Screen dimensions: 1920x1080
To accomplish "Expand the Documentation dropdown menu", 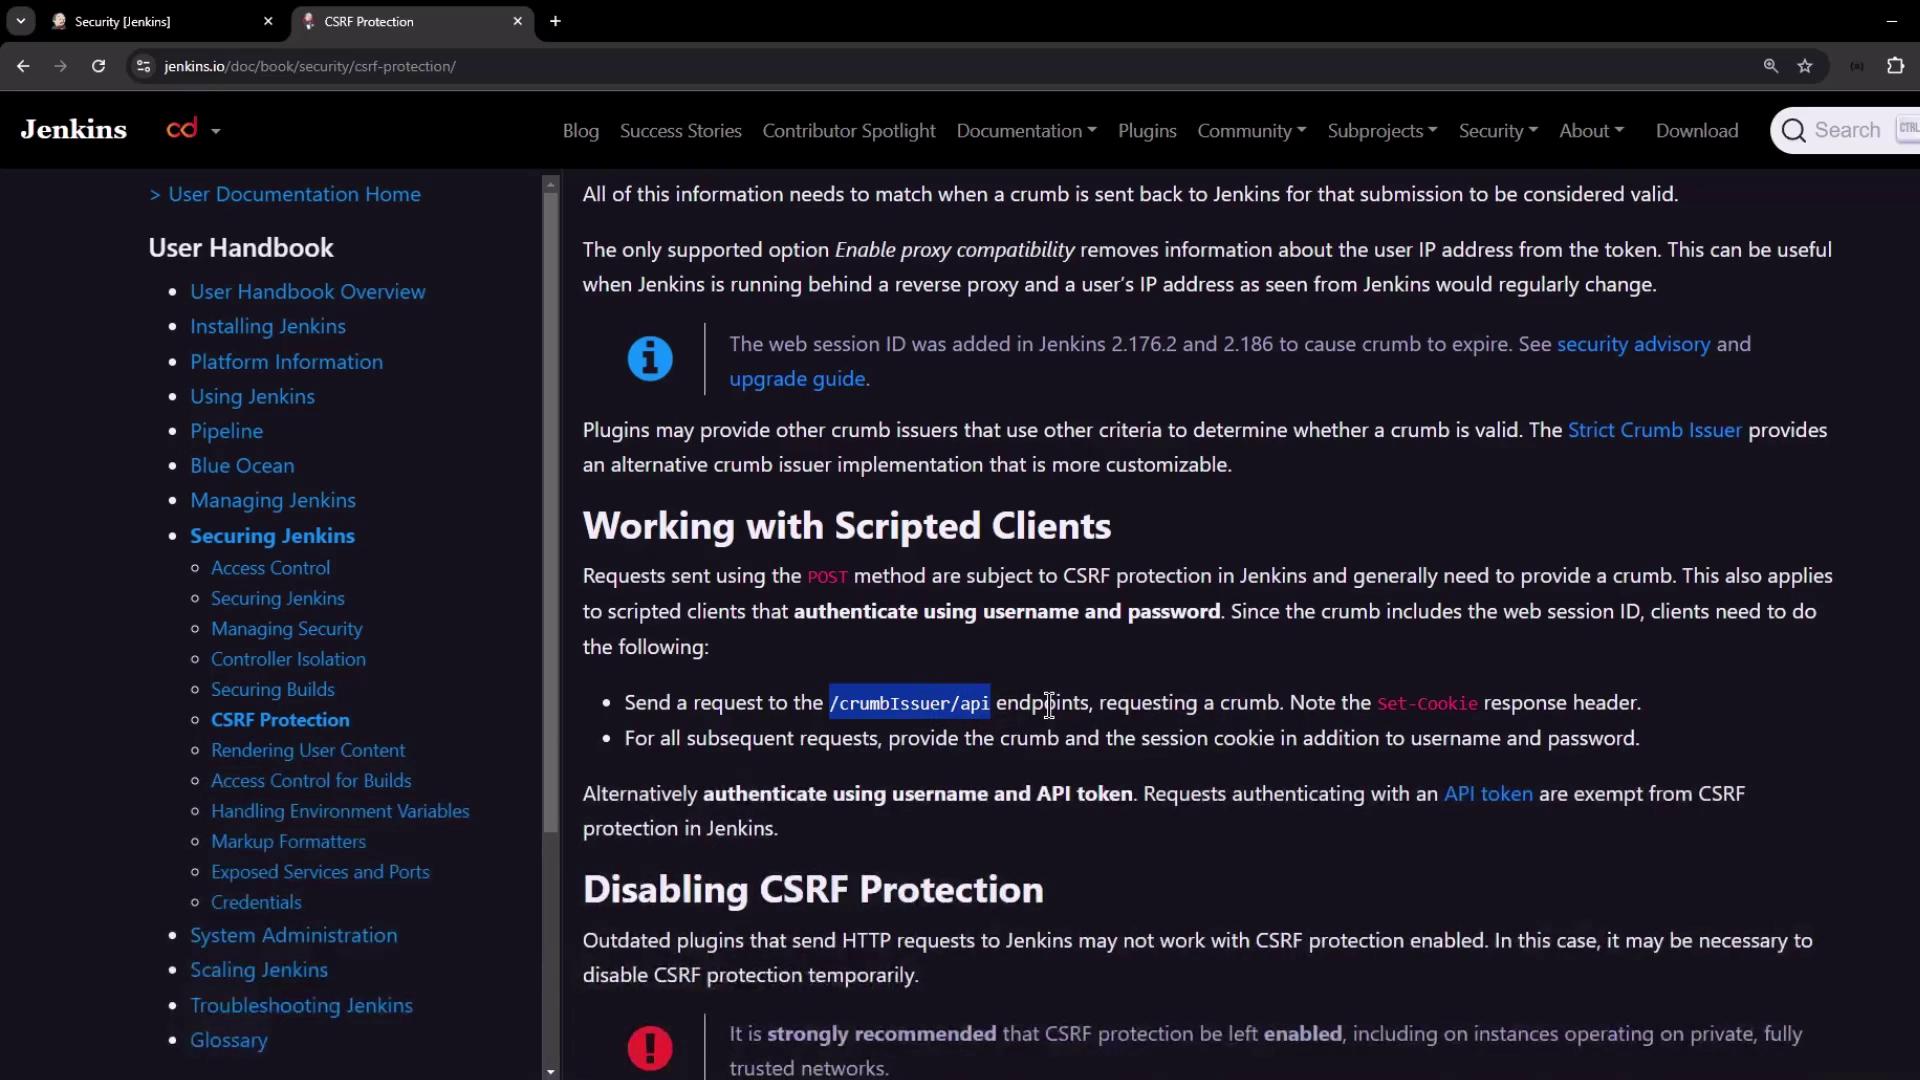I will point(1026,131).
